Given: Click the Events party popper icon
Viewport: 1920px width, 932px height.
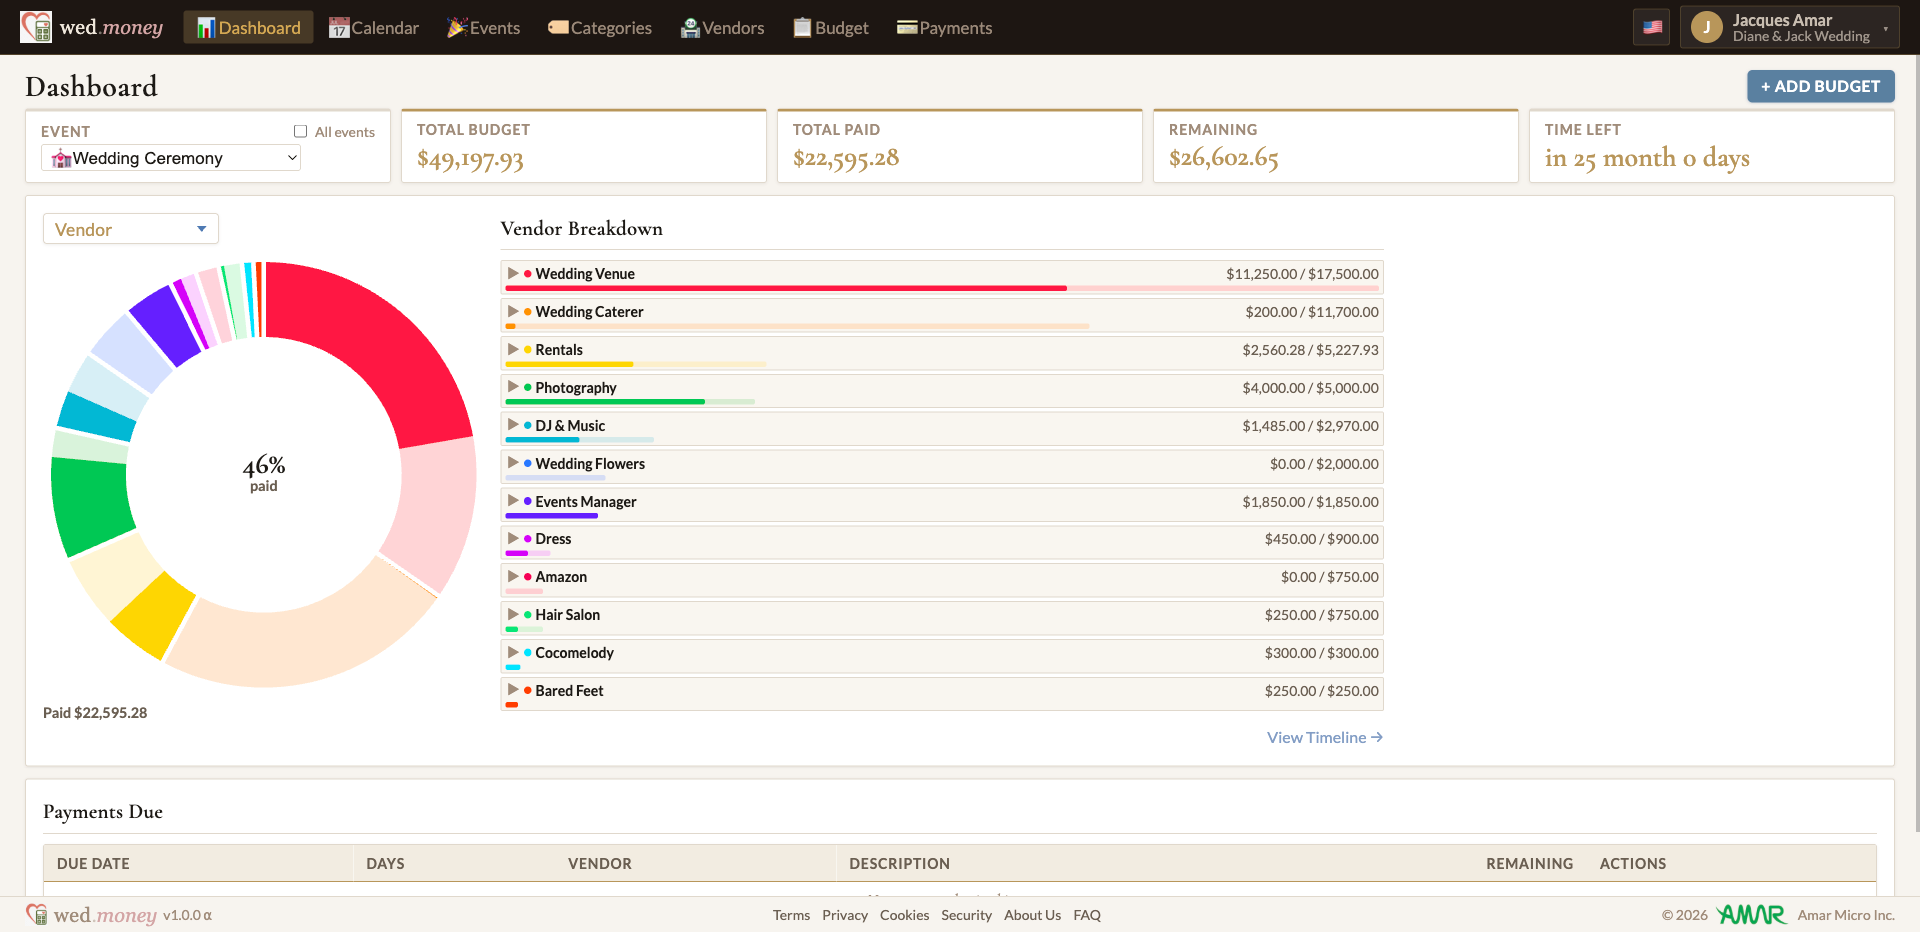Looking at the screenshot, I should pos(457,28).
